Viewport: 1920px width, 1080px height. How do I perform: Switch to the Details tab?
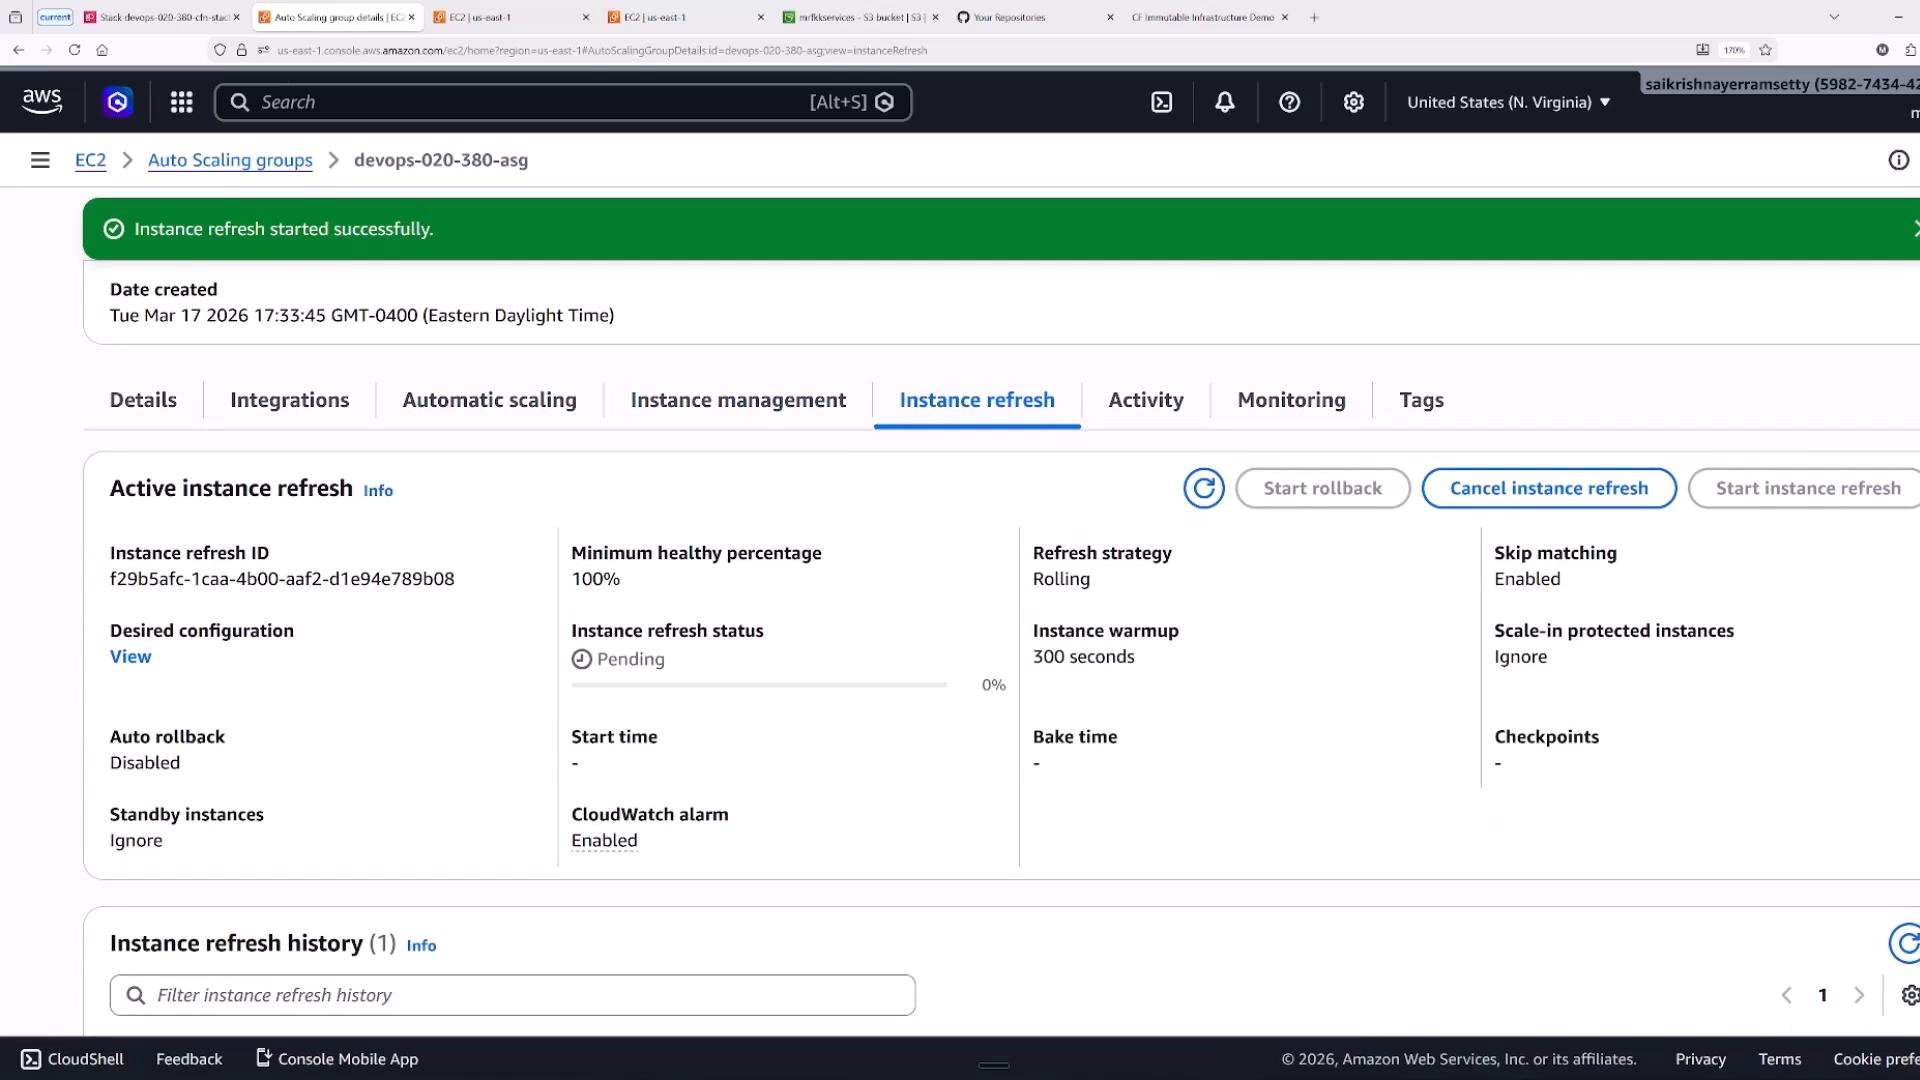tap(143, 400)
